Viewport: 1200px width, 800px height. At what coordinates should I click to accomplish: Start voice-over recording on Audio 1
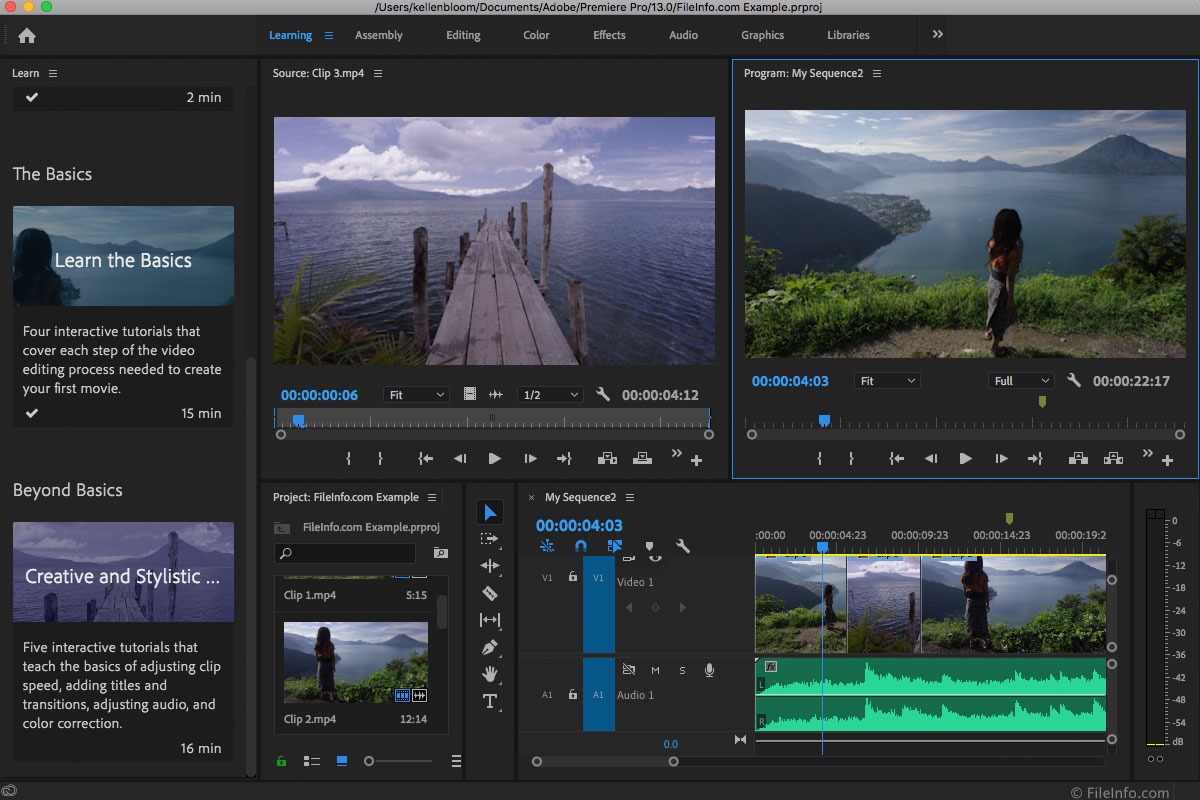(x=709, y=670)
